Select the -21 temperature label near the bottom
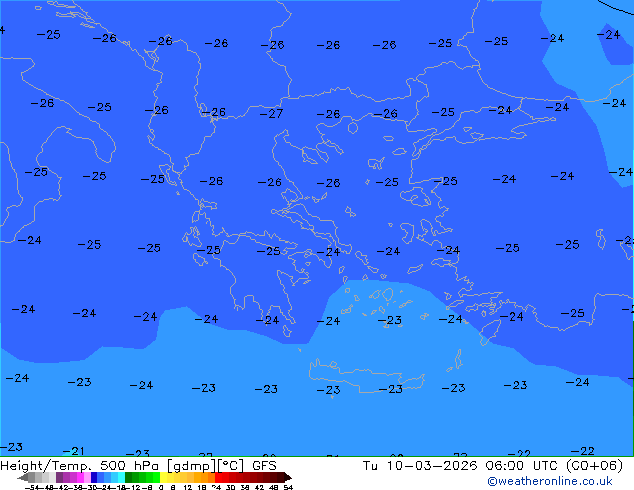This screenshot has width=634, height=490. pyautogui.click(x=73, y=451)
